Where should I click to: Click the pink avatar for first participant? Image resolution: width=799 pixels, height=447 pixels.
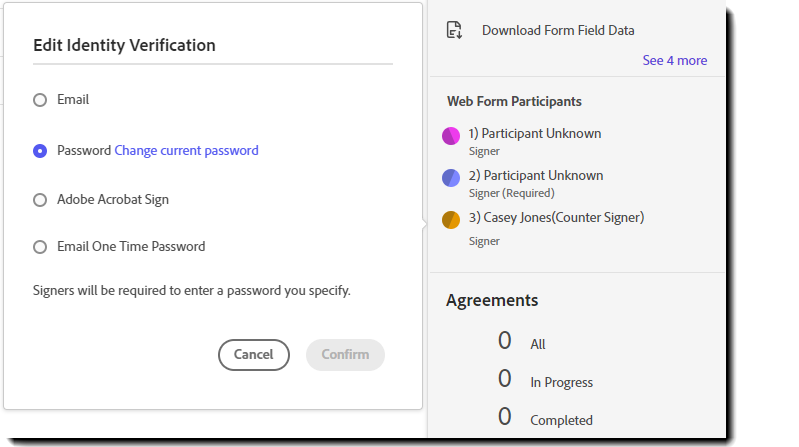tap(451, 136)
